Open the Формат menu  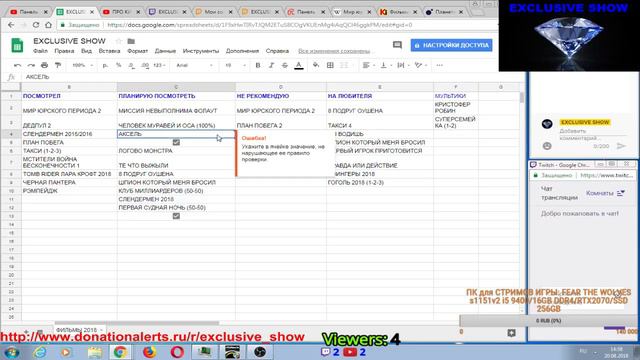tap(138, 51)
